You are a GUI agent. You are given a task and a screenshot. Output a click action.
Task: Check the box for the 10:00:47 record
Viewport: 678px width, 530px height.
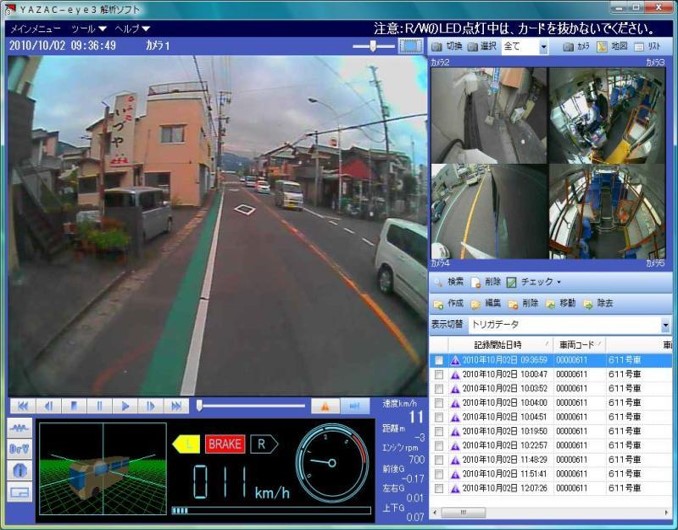tap(438, 375)
